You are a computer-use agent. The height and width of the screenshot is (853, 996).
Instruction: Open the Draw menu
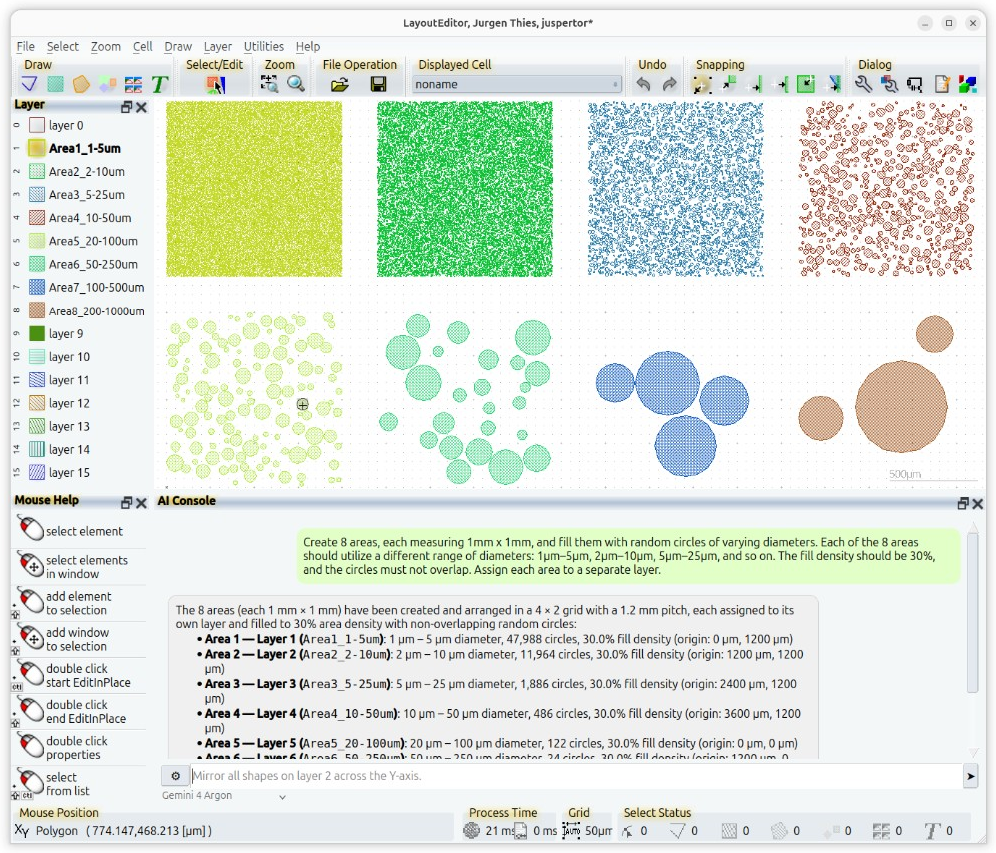[178, 46]
